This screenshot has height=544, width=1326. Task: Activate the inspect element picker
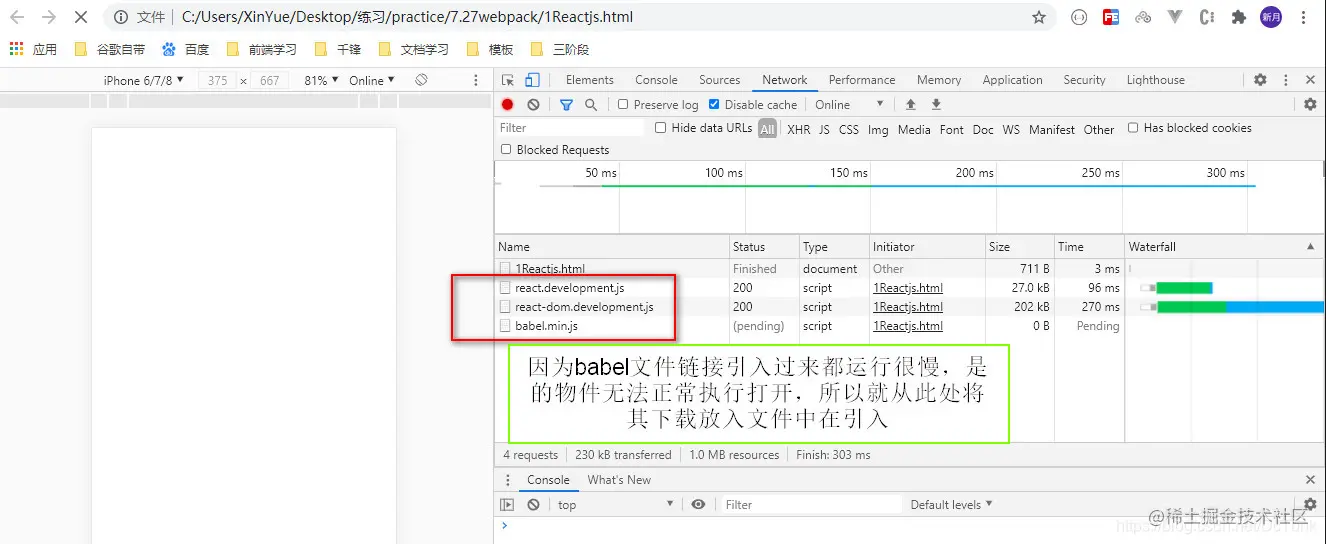click(508, 80)
